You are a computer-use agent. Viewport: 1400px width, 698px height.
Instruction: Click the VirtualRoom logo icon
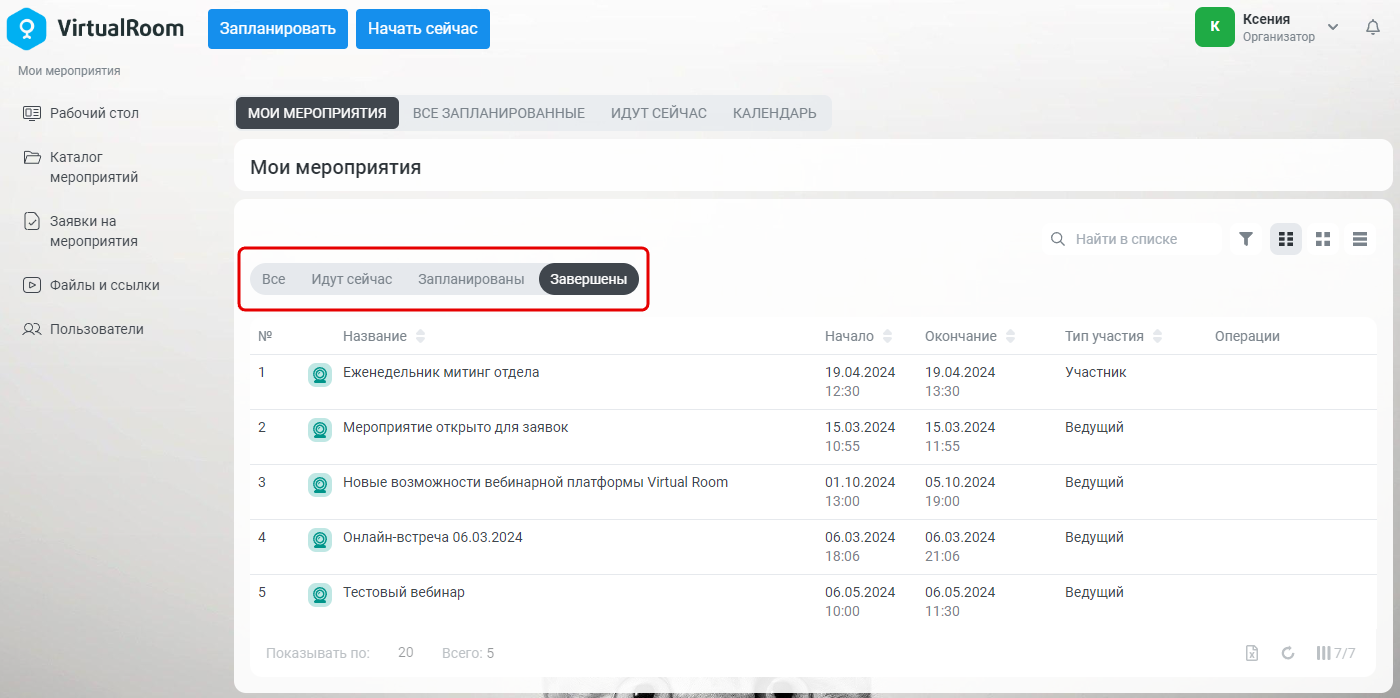click(26, 28)
